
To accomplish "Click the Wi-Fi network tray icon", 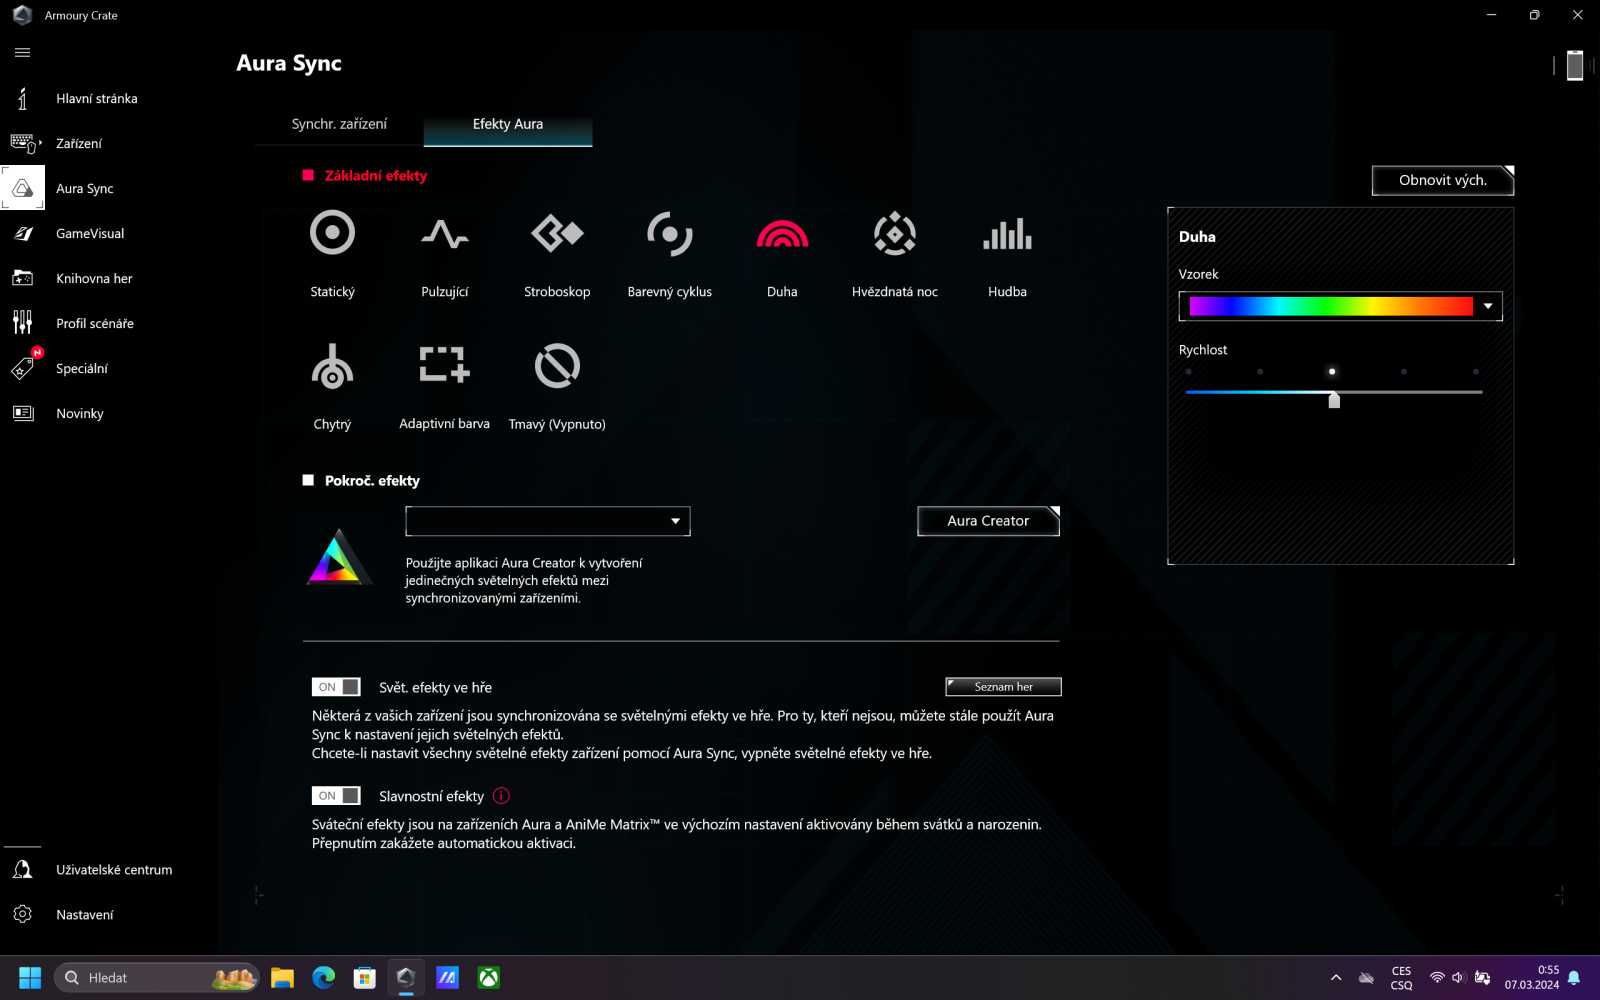I will click(x=1437, y=978).
